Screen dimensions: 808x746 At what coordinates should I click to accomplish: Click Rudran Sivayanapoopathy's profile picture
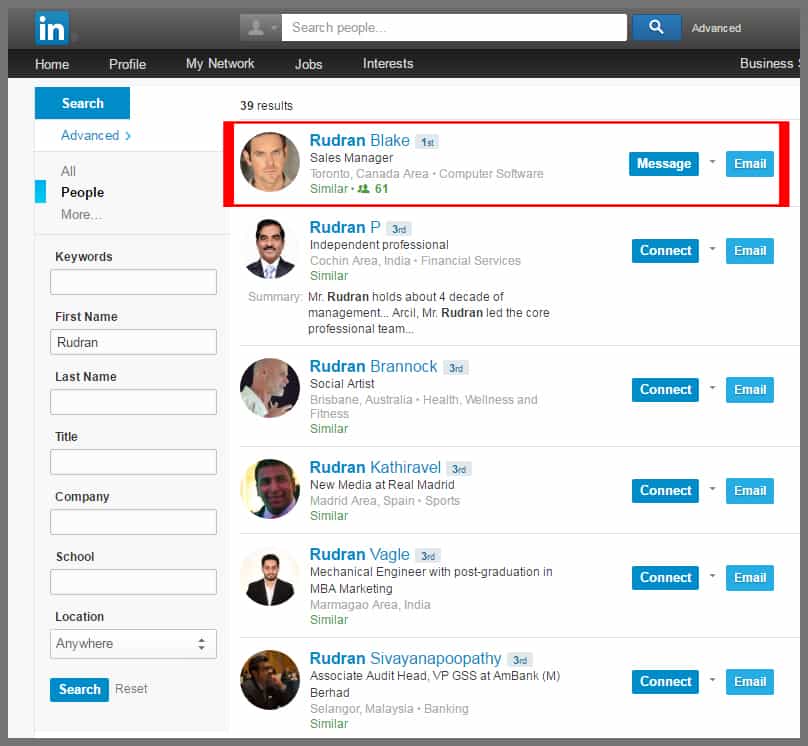(x=270, y=680)
